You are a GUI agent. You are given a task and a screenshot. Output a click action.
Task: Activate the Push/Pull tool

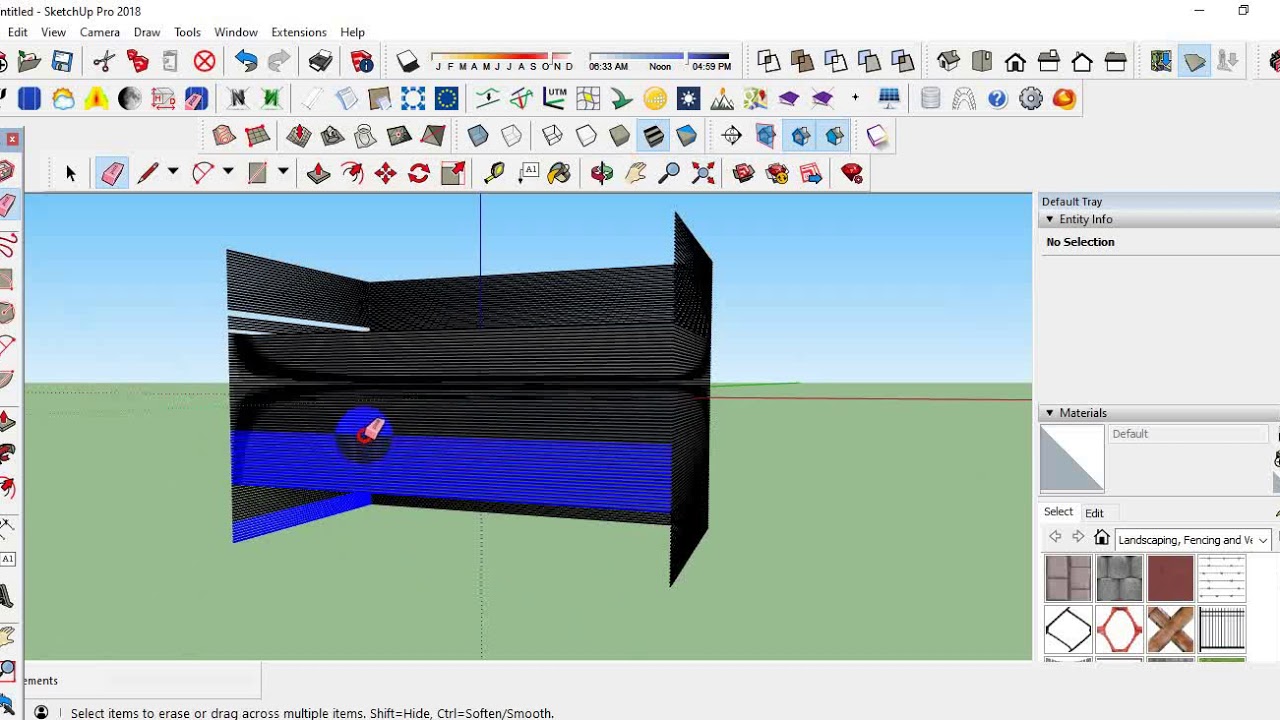[318, 173]
